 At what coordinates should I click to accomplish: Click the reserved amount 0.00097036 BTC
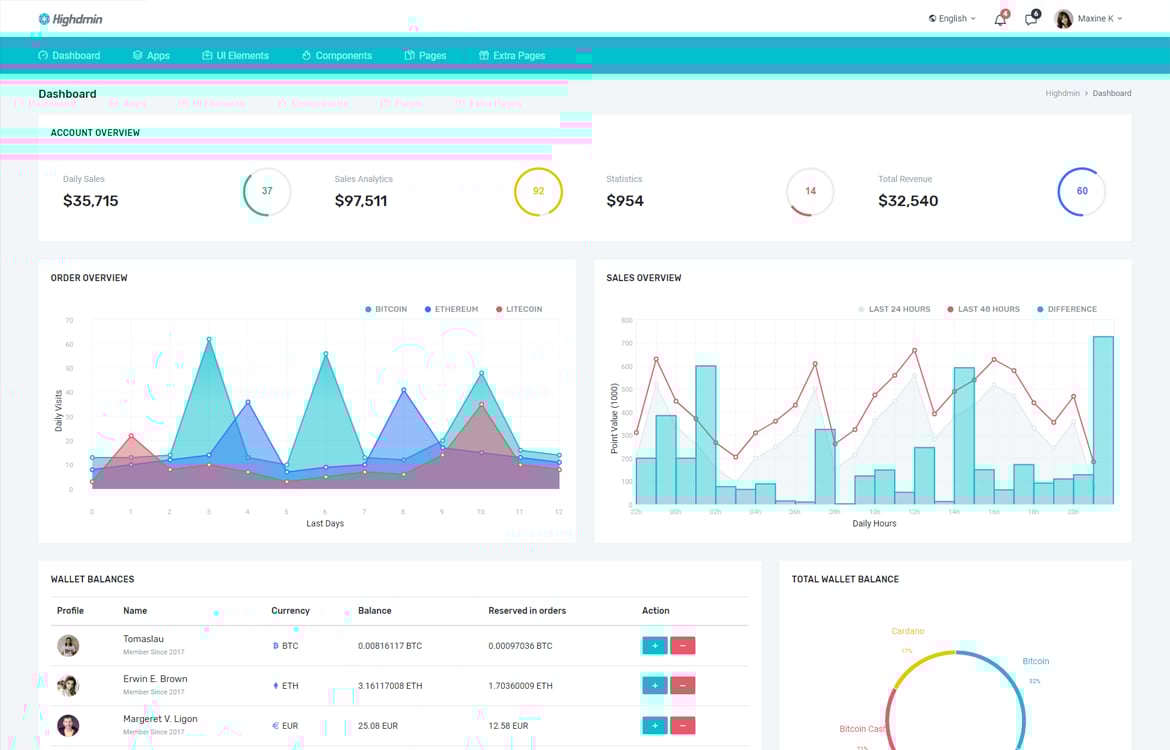pyautogui.click(x=520, y=646)
